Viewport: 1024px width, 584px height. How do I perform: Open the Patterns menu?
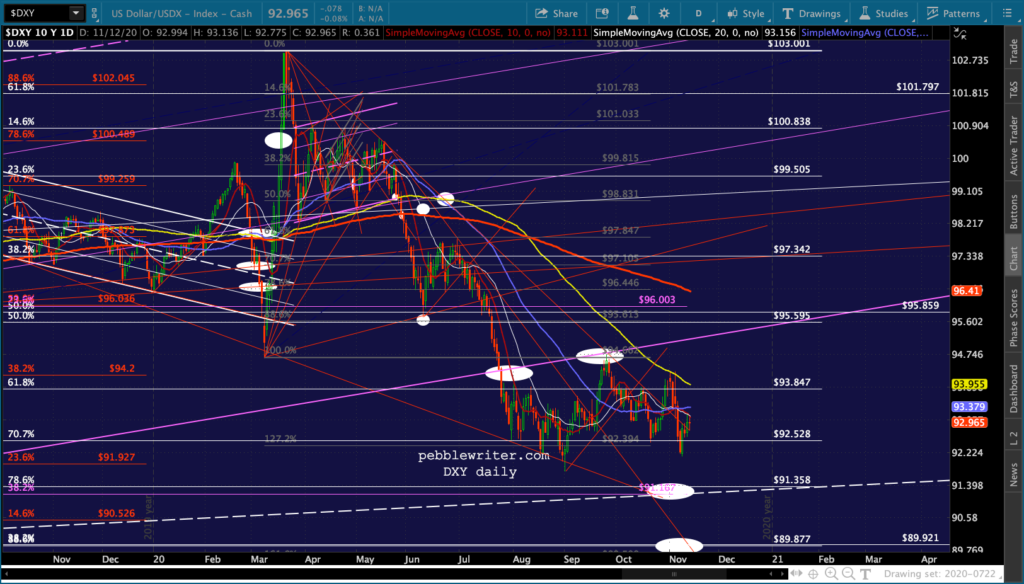pos(953,13)
